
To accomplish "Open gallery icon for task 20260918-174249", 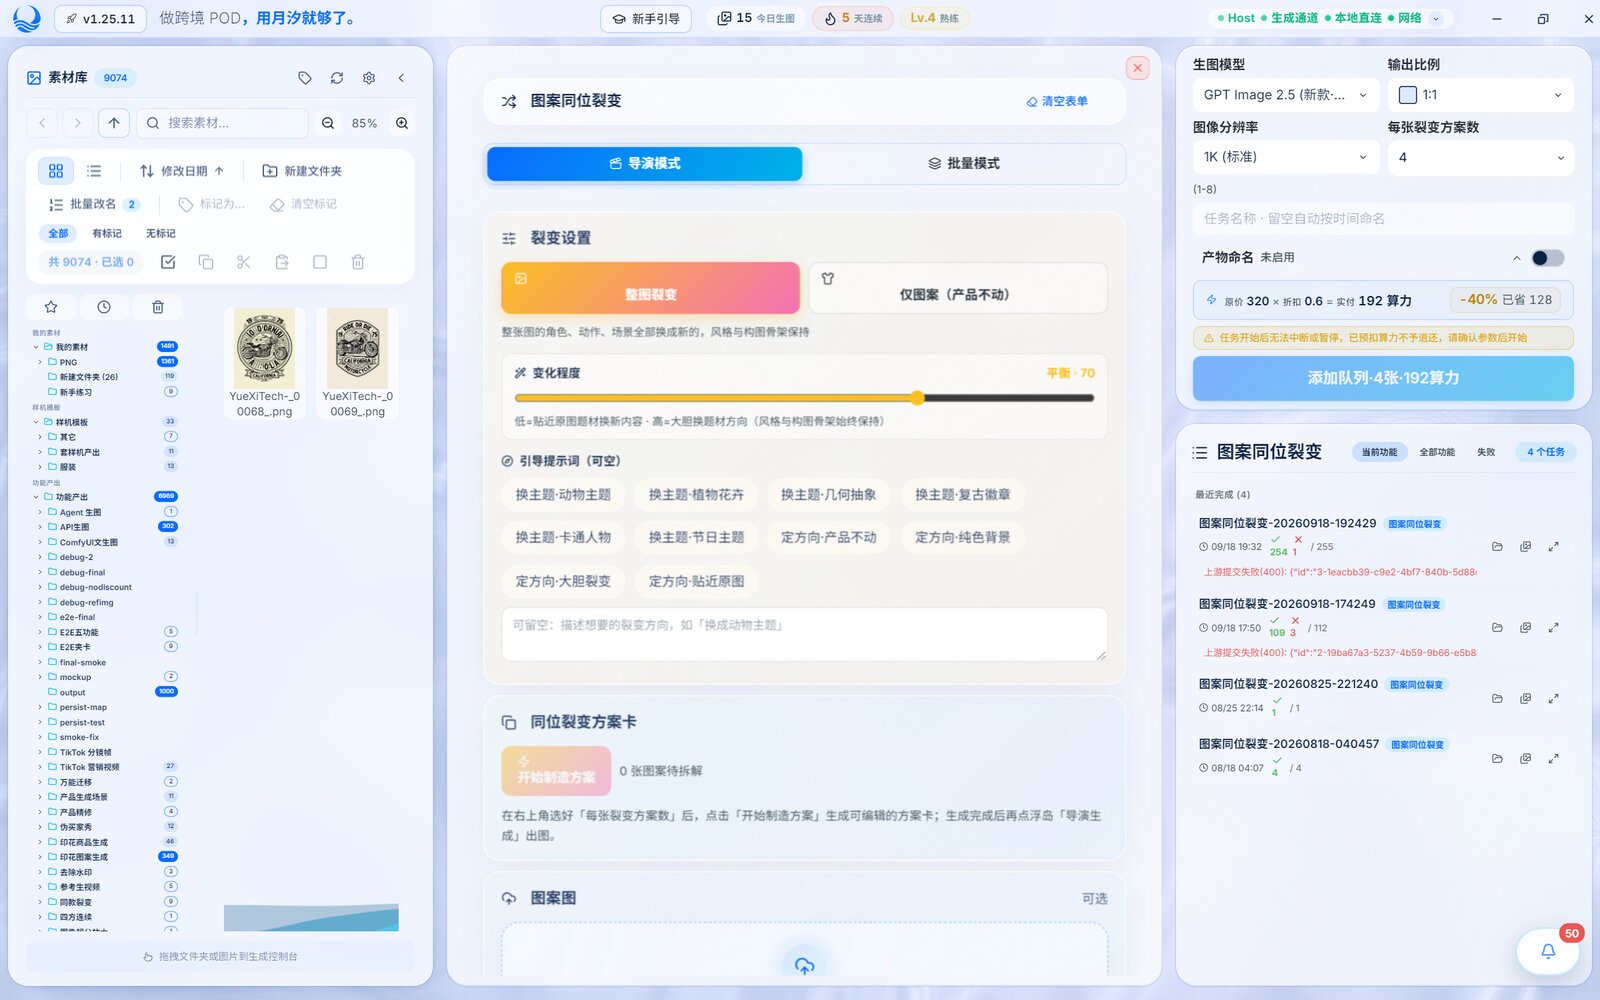I will pyautogui.click(x=1525, y=628).
